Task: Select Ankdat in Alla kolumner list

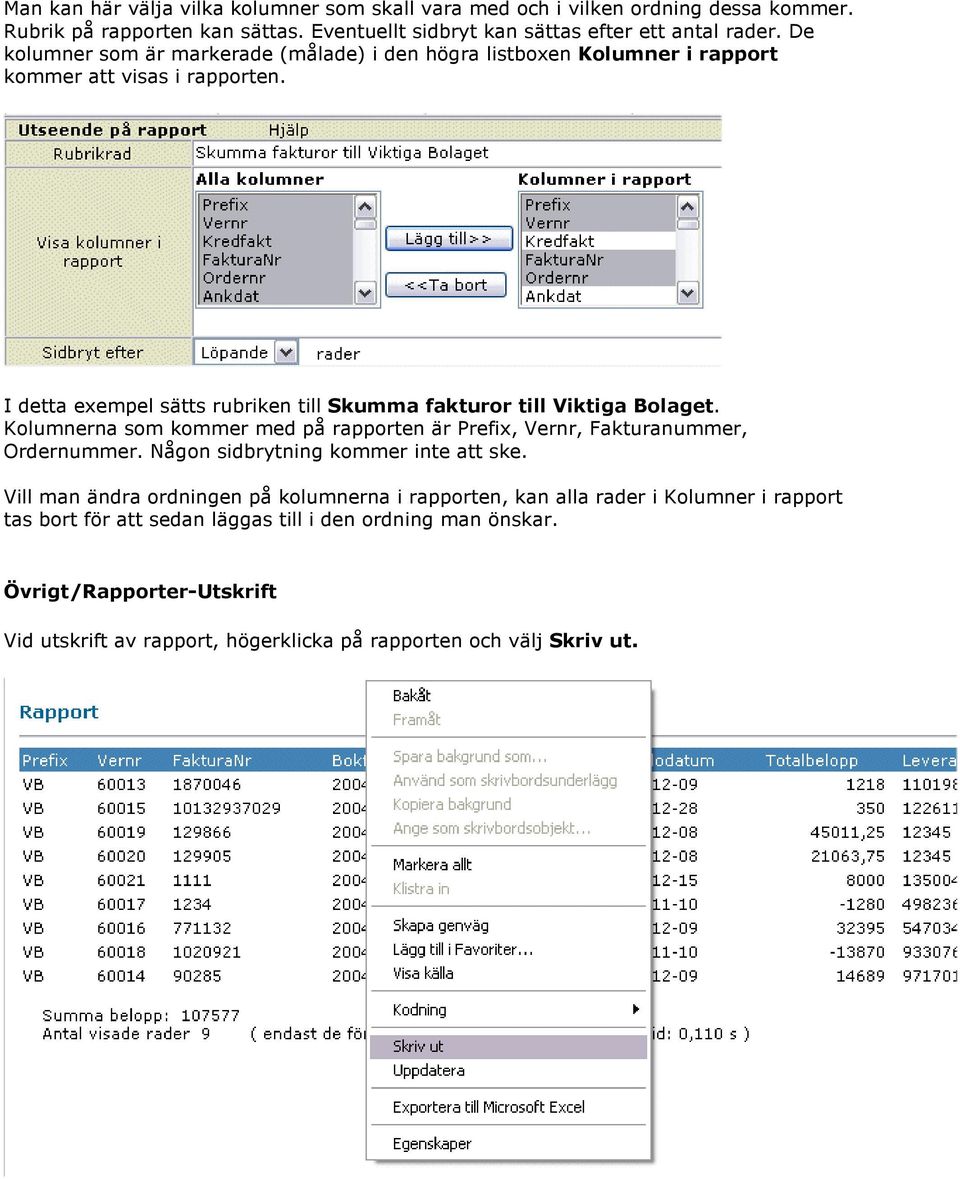Action: pyautogui.click(x=277, y=296)
